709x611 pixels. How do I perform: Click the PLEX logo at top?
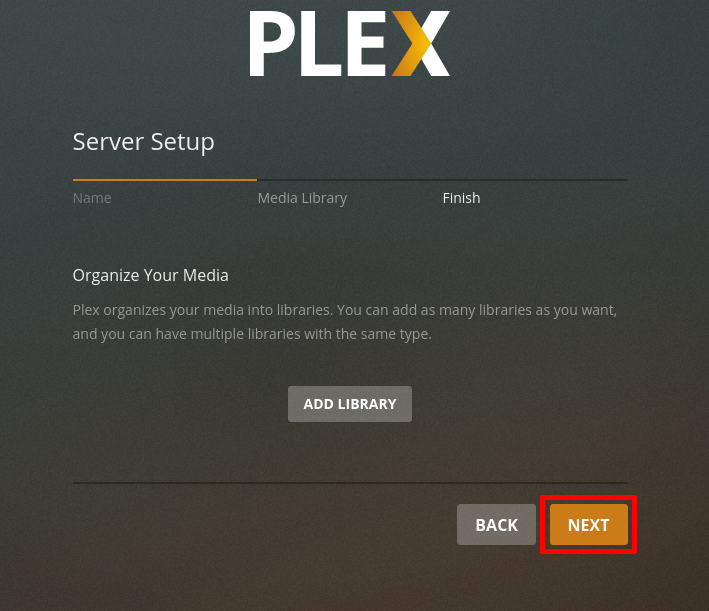(x=350, y=43)
